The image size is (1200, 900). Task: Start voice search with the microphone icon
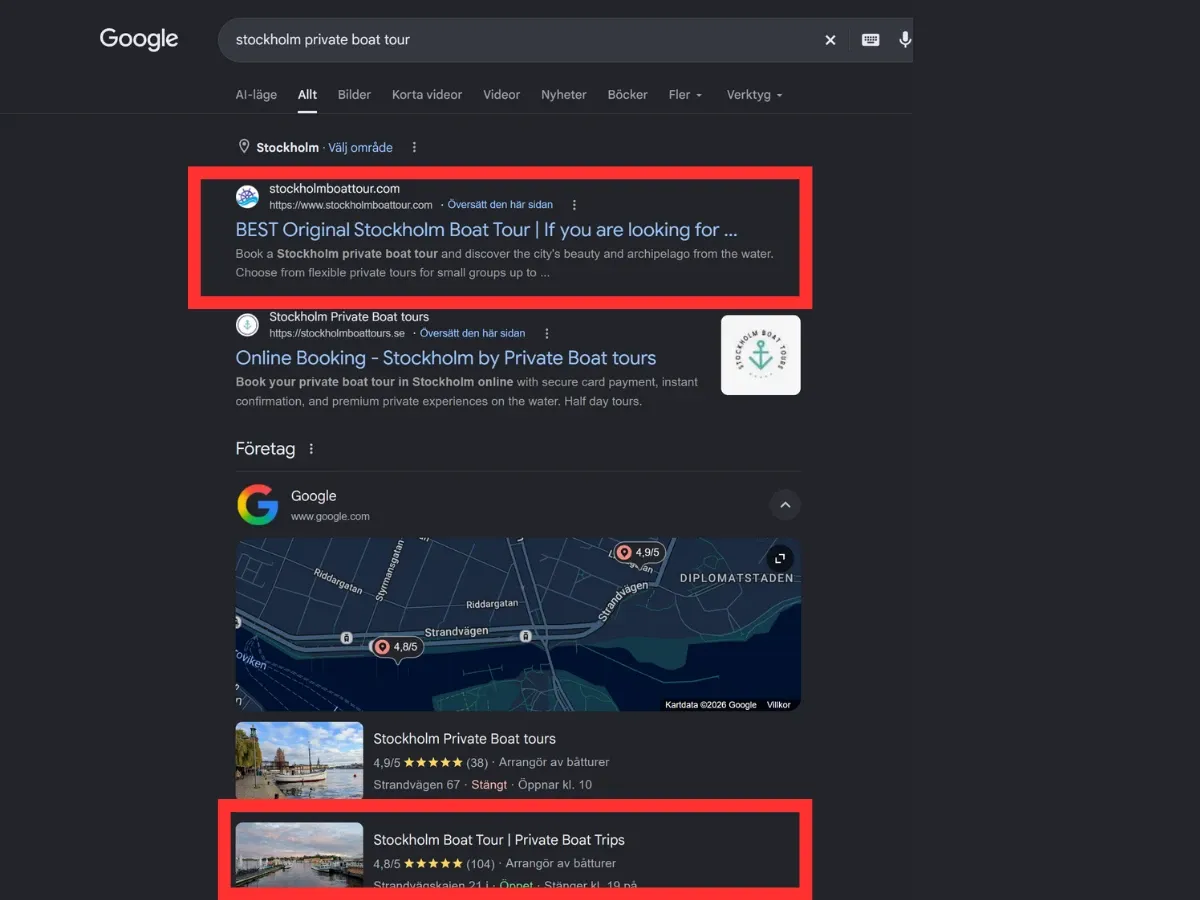[905, 40]
